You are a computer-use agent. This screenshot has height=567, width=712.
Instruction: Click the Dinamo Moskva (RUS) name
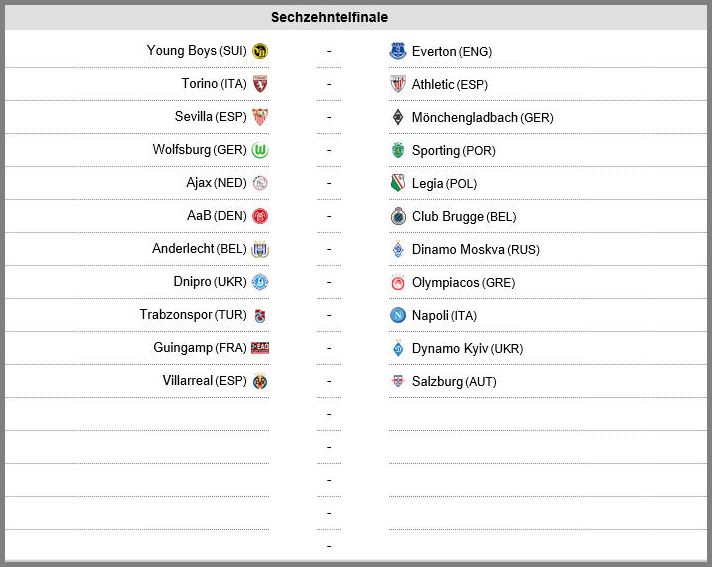tap(475, 249)
